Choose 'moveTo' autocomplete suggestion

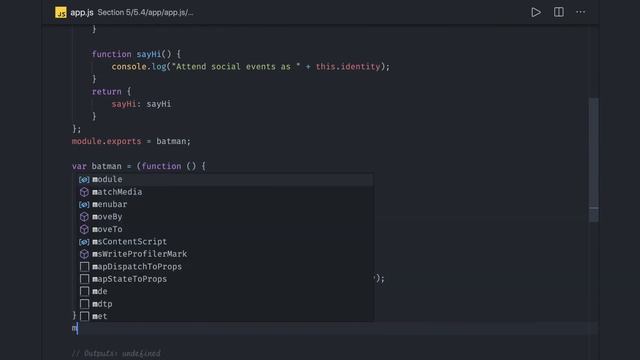point(225,229)
